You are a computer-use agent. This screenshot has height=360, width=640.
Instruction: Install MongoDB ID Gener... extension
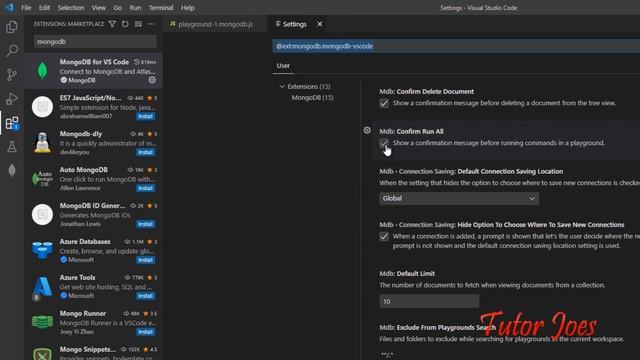point(145,224)
